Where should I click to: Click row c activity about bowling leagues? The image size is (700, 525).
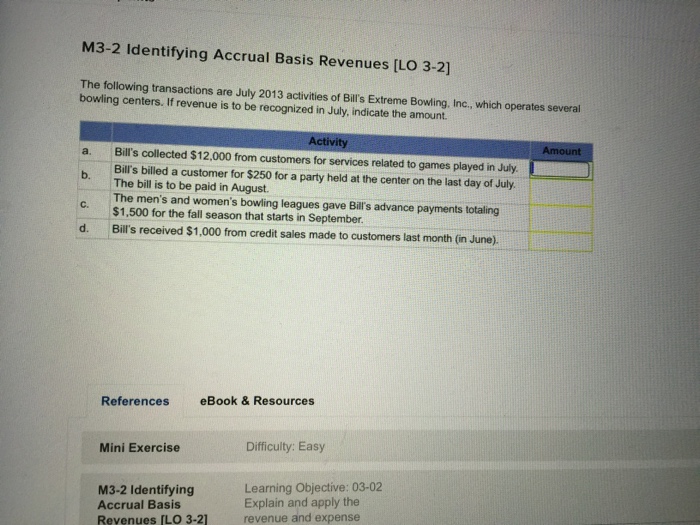point(306,208)
